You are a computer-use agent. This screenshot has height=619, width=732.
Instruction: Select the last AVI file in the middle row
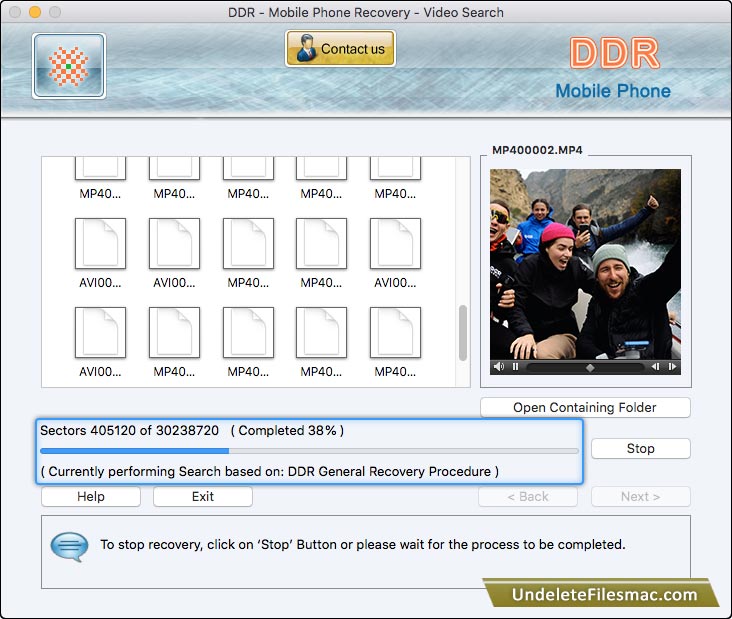point(395,253)
